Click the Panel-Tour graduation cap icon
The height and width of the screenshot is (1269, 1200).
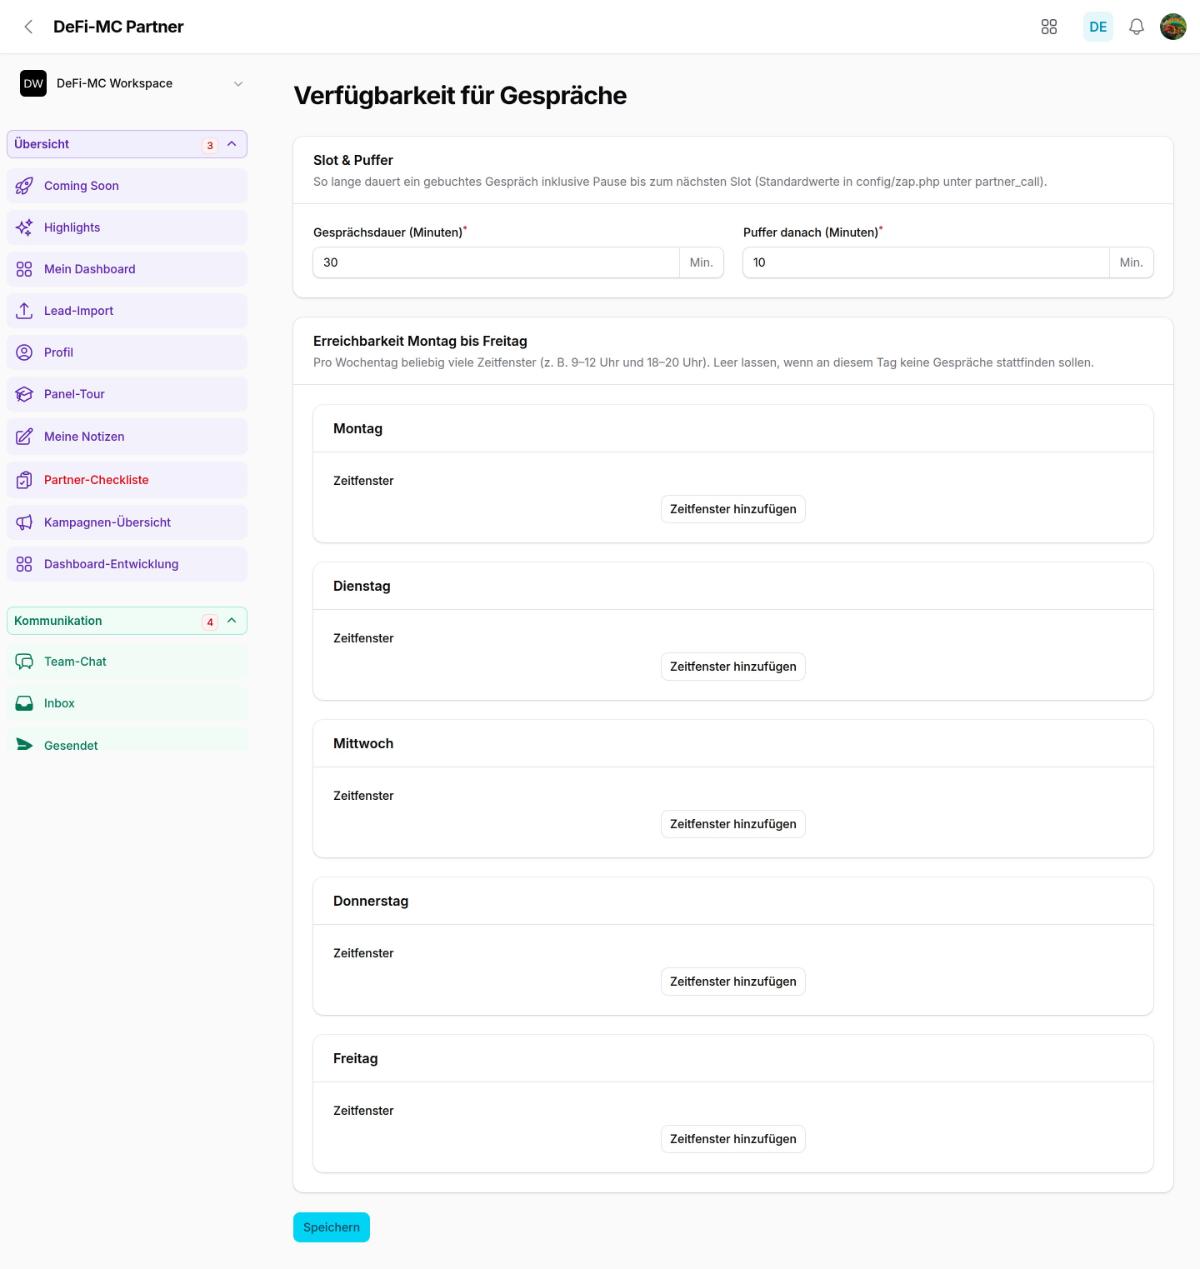pos(25,394)
